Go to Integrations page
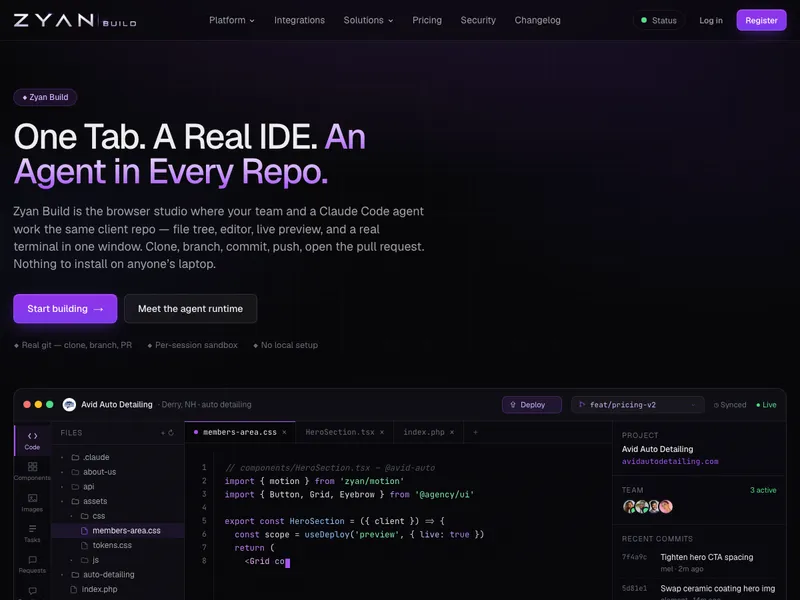800x600 pixels. pyautogui.click(x=299, y=20)
